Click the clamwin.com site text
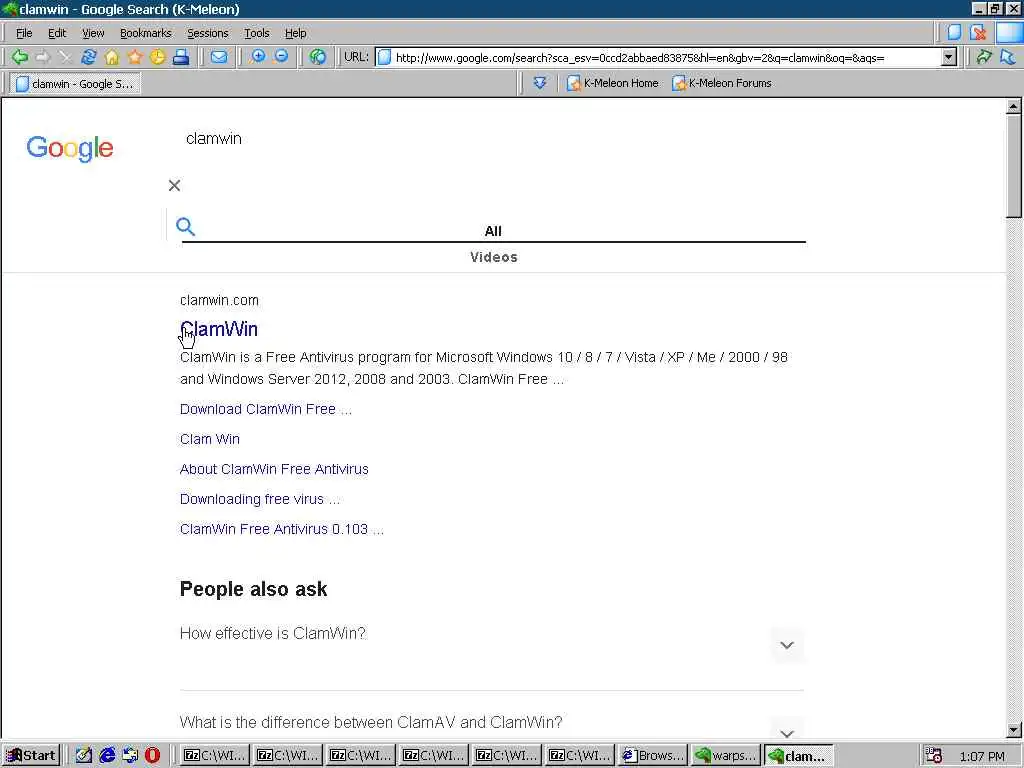The width and height of the screenshot is (1024, 768). 219,300
